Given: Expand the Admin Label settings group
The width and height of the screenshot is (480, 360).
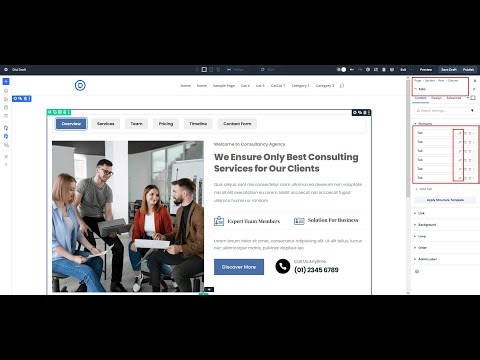Looking at the screenshot, I should pos(425,259).
